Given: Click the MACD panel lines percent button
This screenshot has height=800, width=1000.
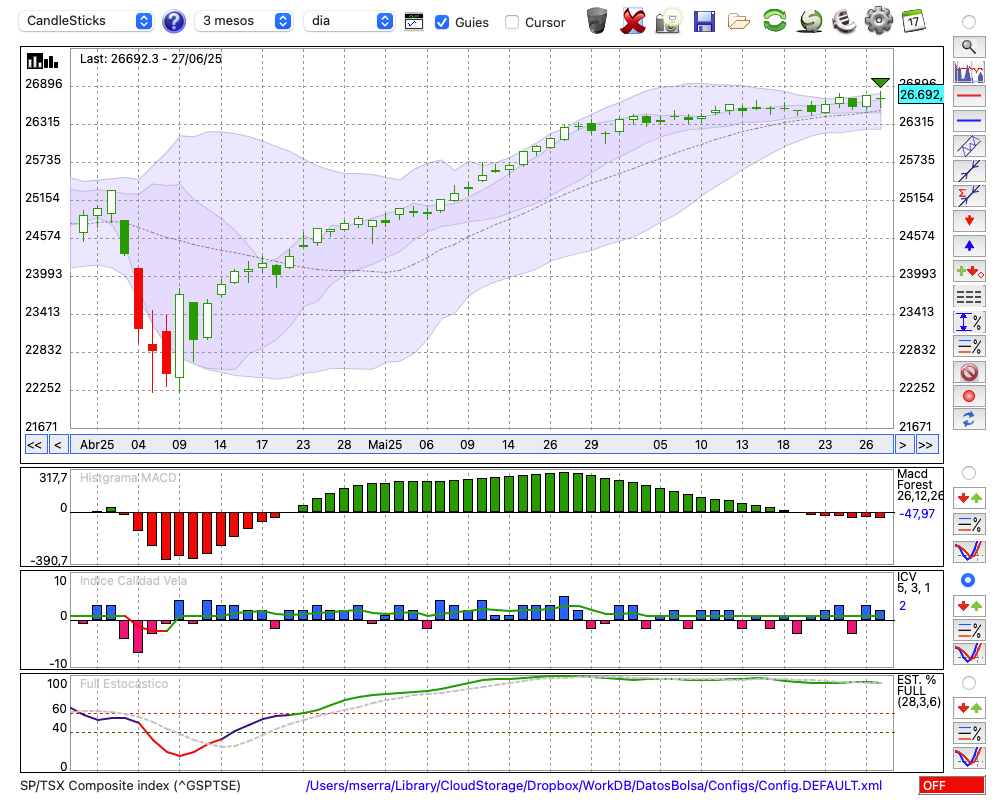Looking at the screenshot, I should coord(969,524).
